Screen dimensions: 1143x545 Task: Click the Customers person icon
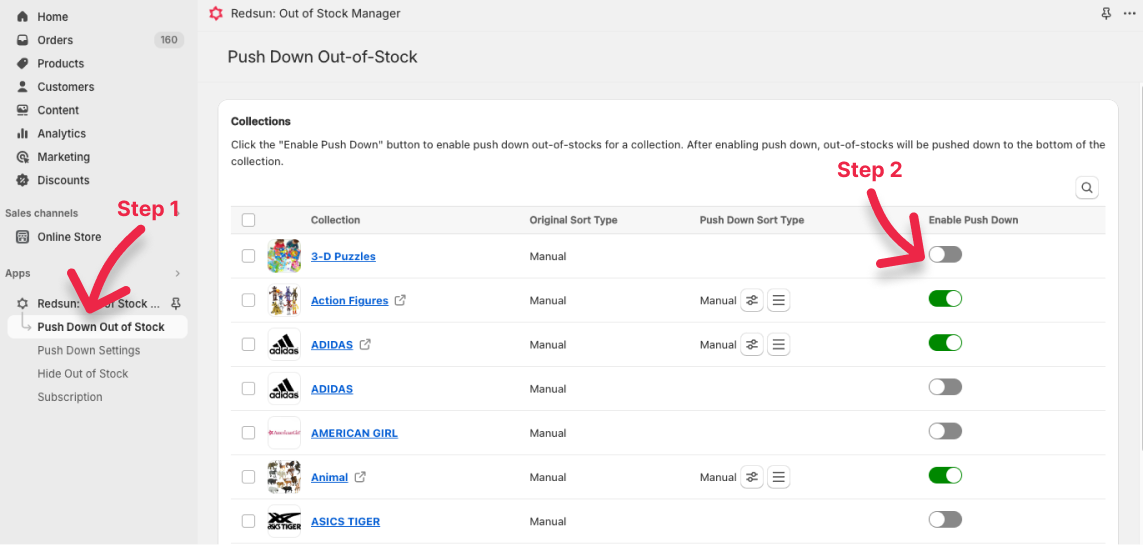pos(23,87)
